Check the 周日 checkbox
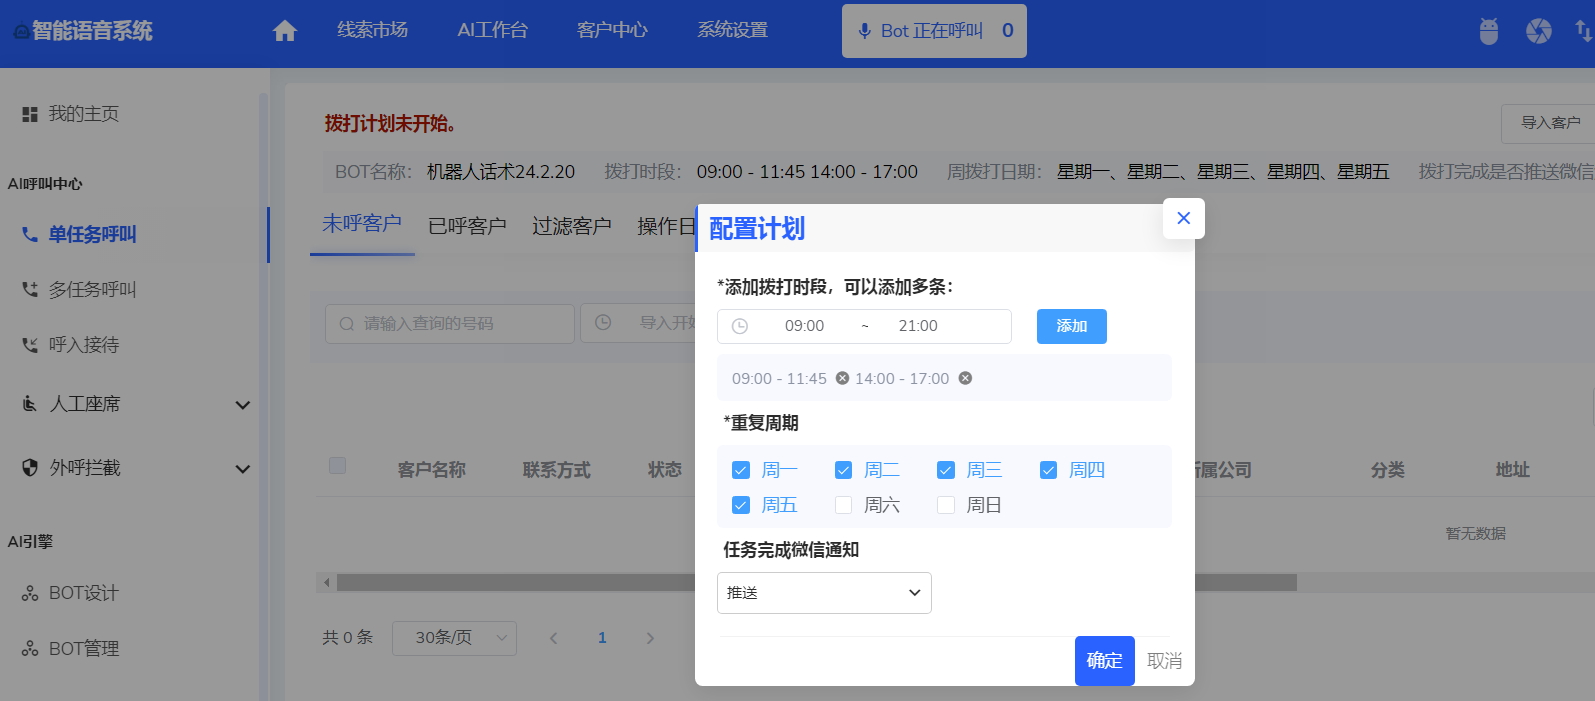Image resolution: width=1595 pixels, height=701 pixels. click(x=946, y=505)
